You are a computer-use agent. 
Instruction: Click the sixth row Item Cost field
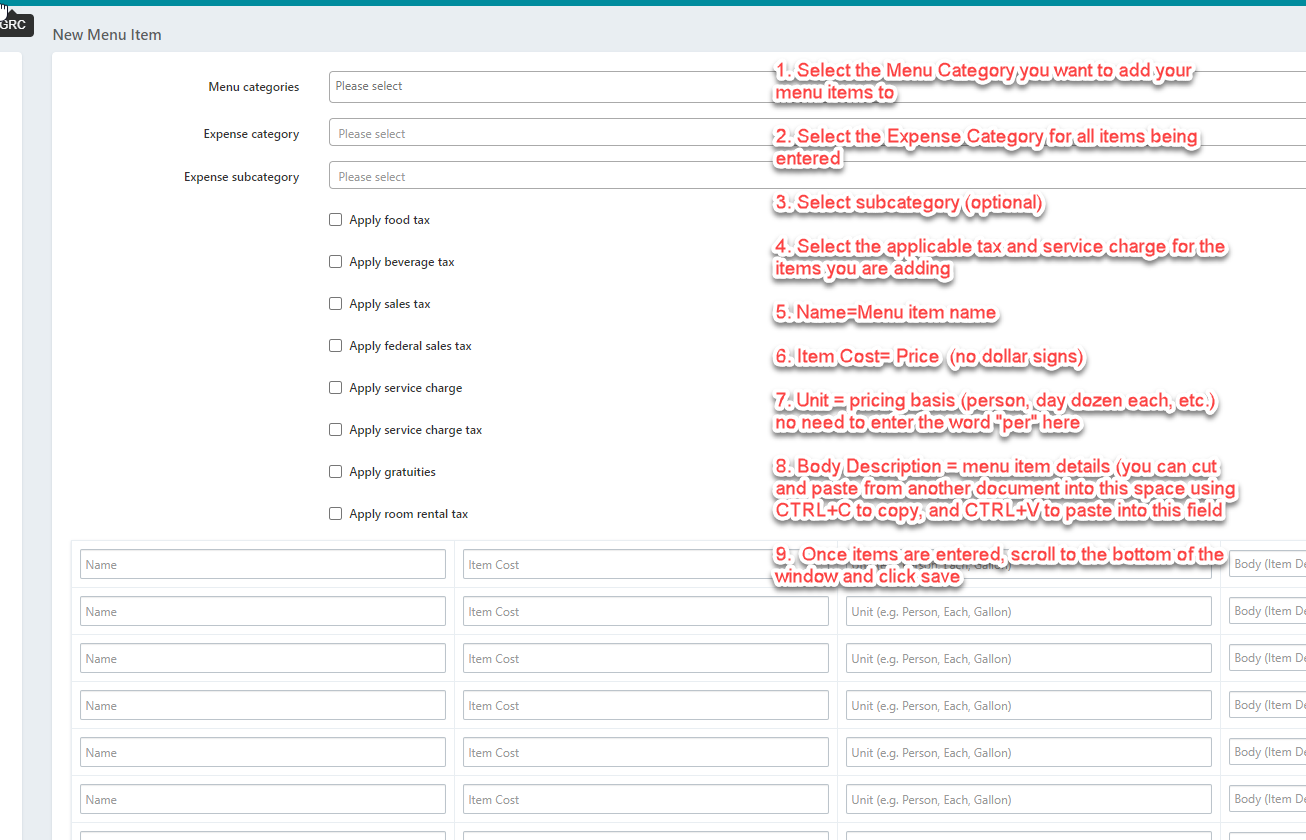(x=645, y=800)
